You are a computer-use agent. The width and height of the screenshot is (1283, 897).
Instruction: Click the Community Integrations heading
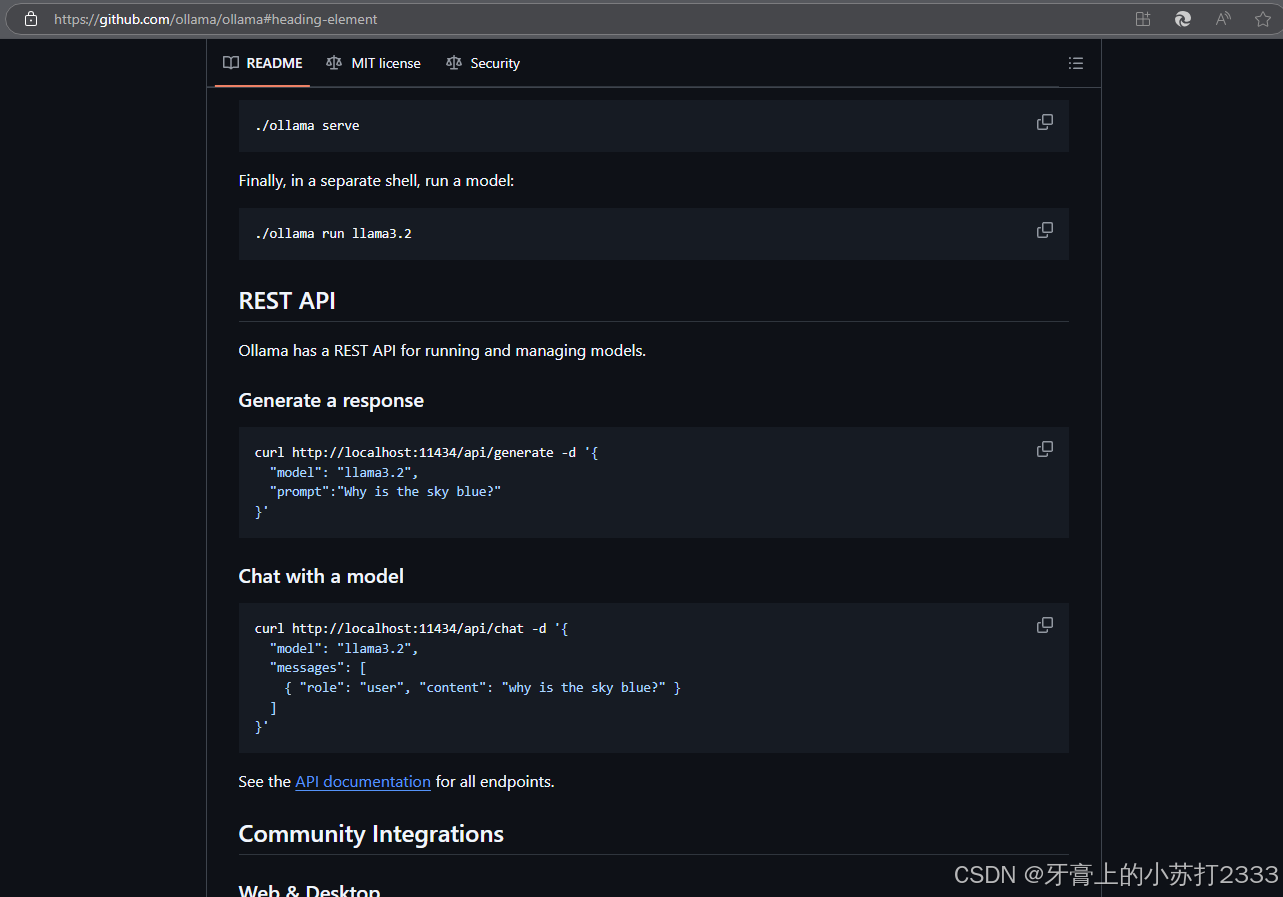[x=371, y=834]
